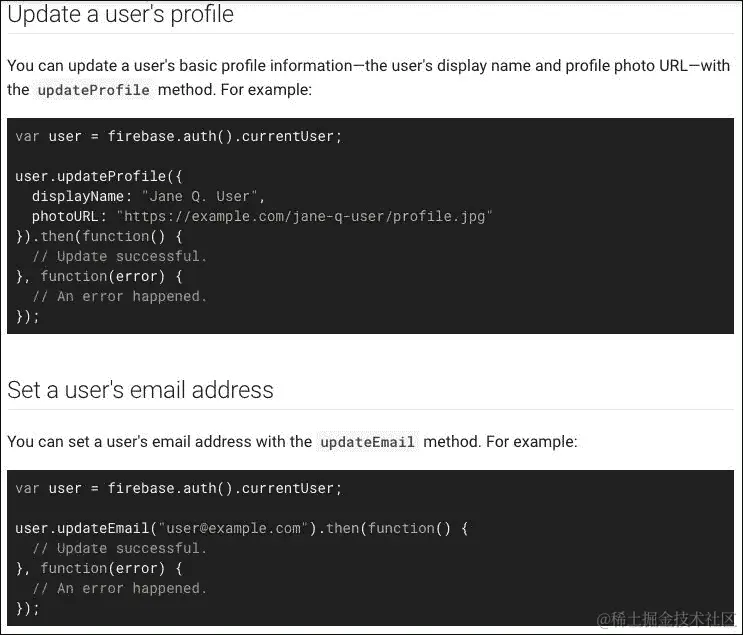The image size is (743, 635).
Task: Click "An error happened" comment in email code block
Action: point(119,588)
